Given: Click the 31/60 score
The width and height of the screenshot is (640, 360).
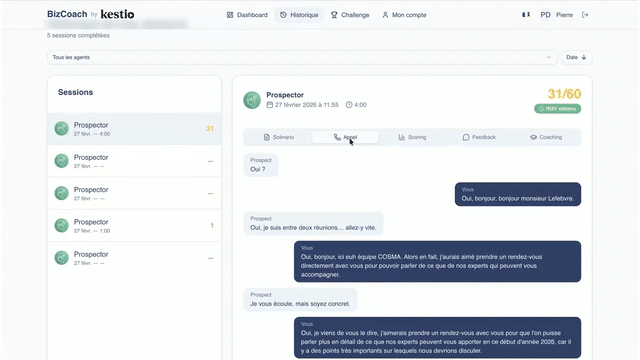Looking at the screenshot, I should [564, 94].
